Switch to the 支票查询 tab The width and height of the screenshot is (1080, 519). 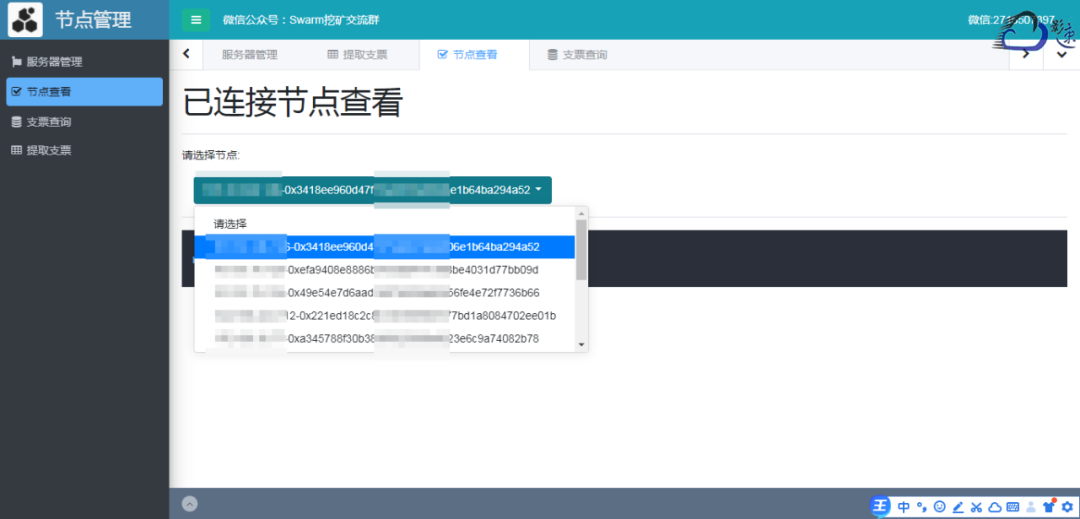(577, 55)
